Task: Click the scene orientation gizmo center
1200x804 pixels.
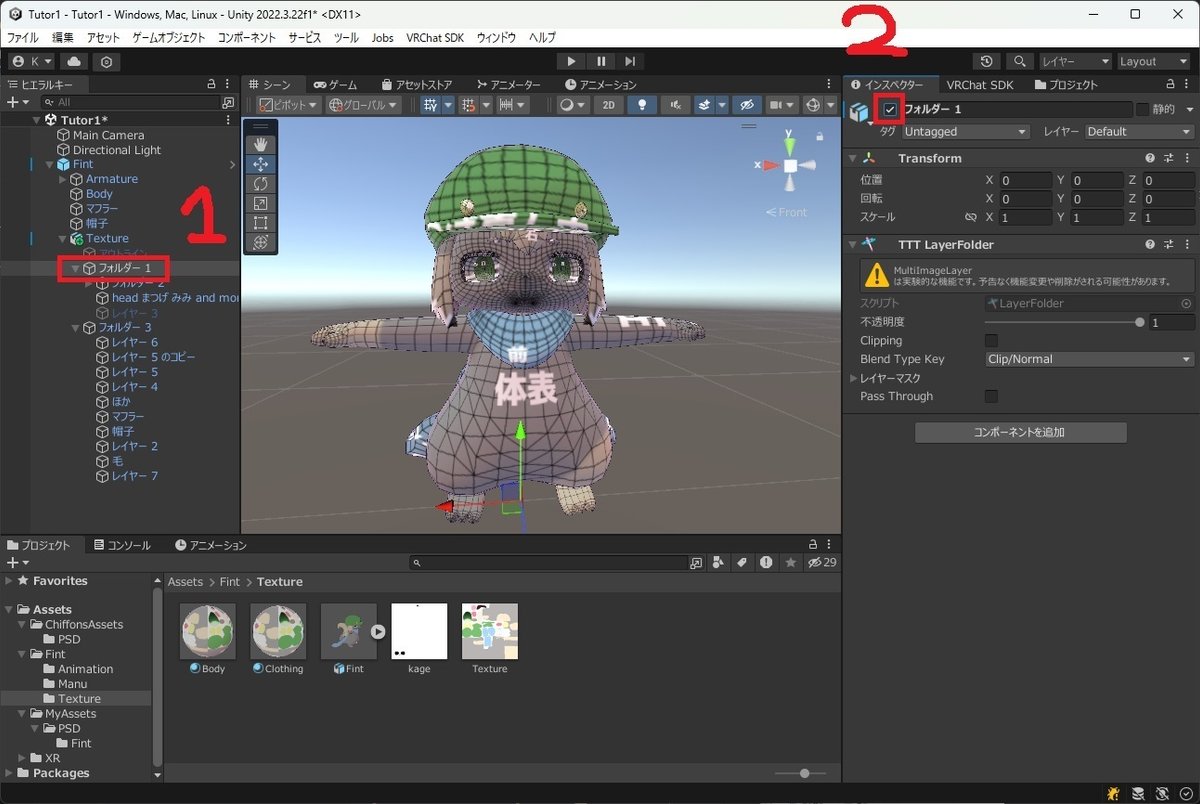Action: pyautogui.click(x=790, y=165)
